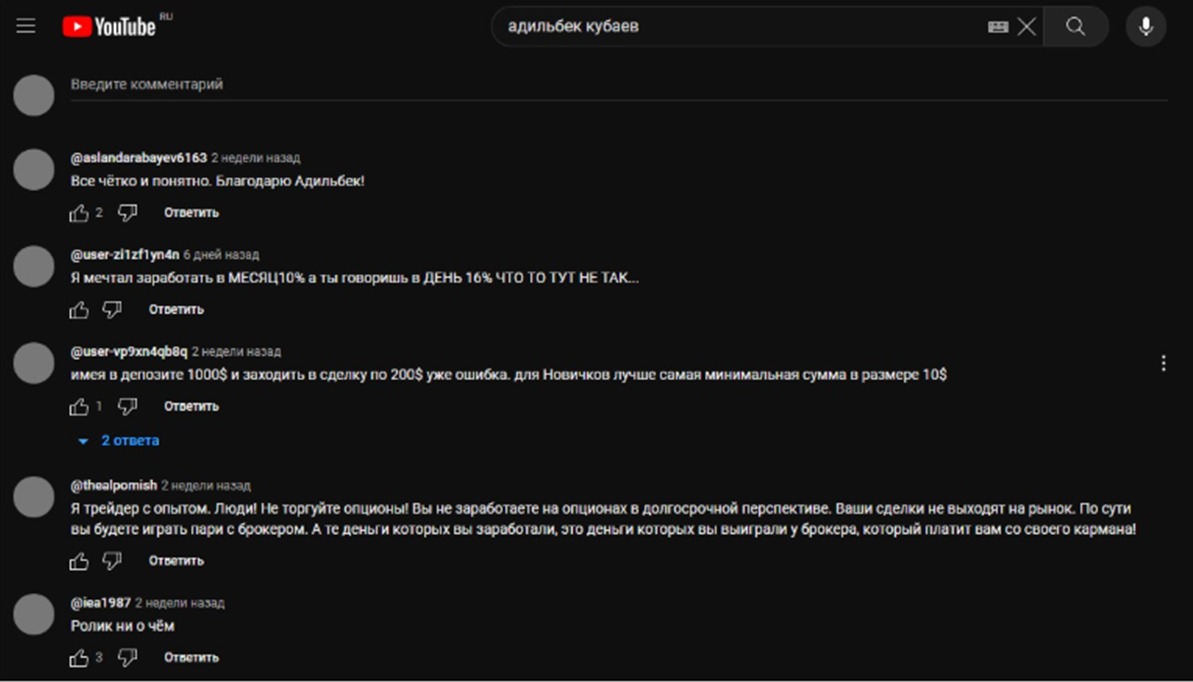The width and height of the screenshot is (1193, 682).
Task: Reply to @user-vp9xn4qb8q using "Ответить"
Action: pos(191,406)
